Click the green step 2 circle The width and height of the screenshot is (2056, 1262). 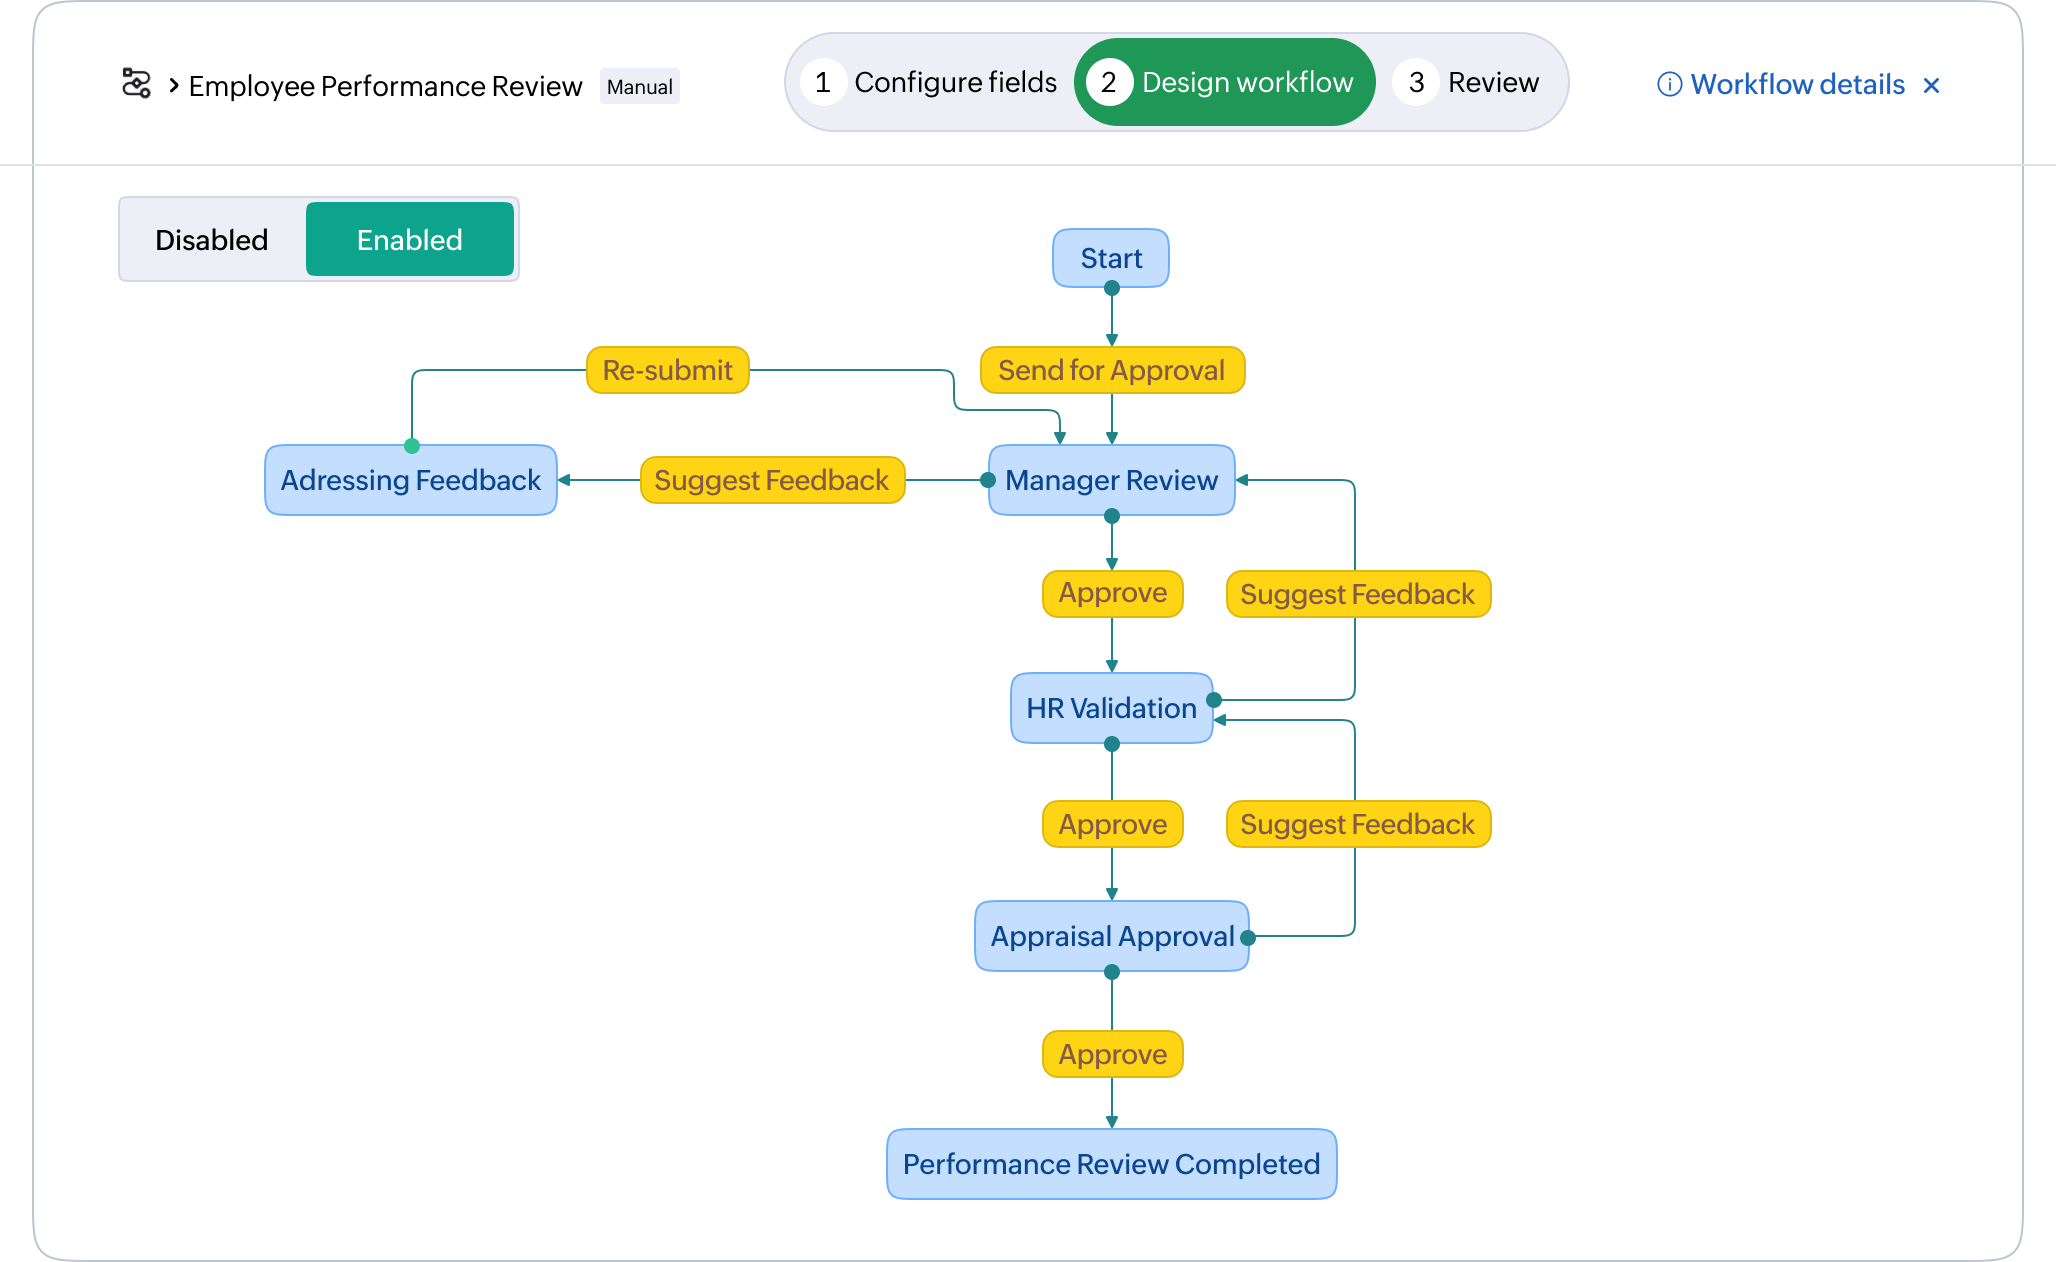click(1109, 82)
